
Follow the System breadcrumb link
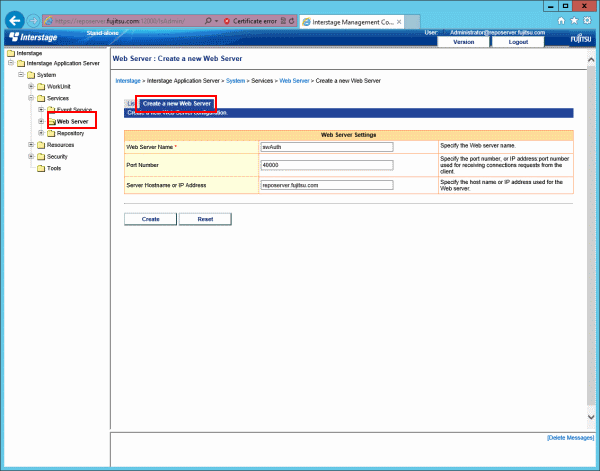point(235,81)
